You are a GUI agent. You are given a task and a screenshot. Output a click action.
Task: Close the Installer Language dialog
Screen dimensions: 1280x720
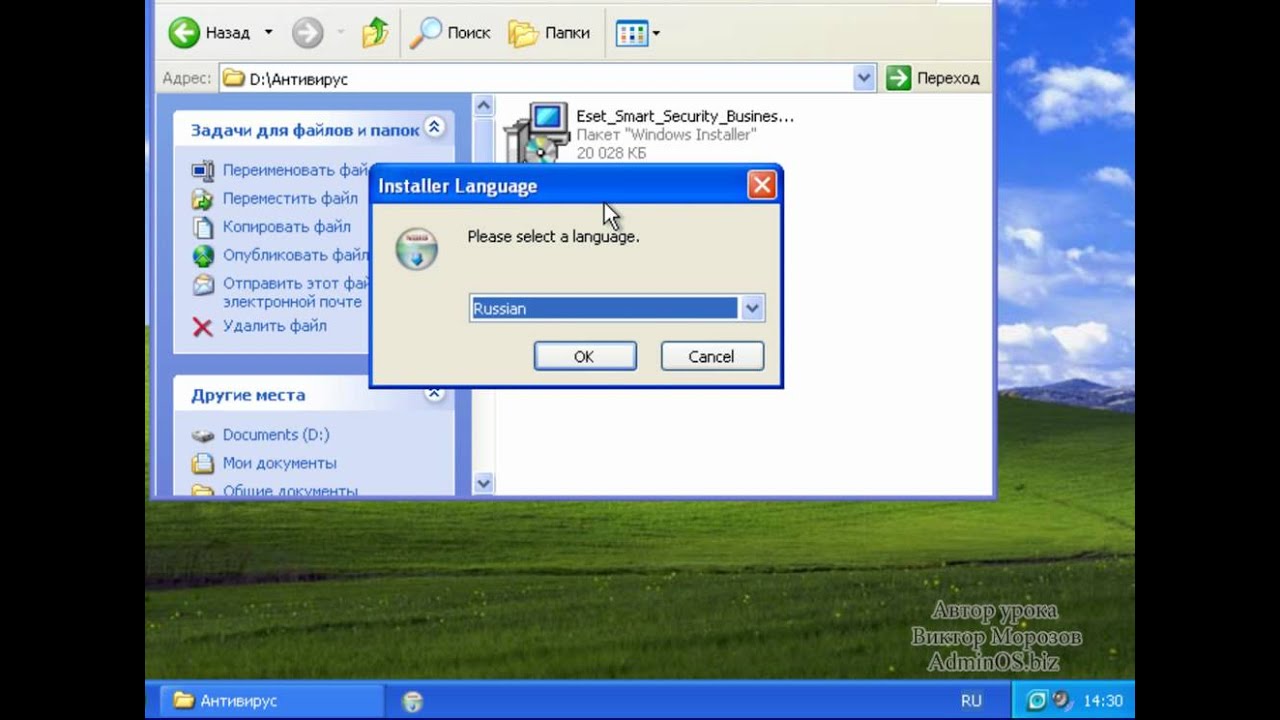[762, 185]
